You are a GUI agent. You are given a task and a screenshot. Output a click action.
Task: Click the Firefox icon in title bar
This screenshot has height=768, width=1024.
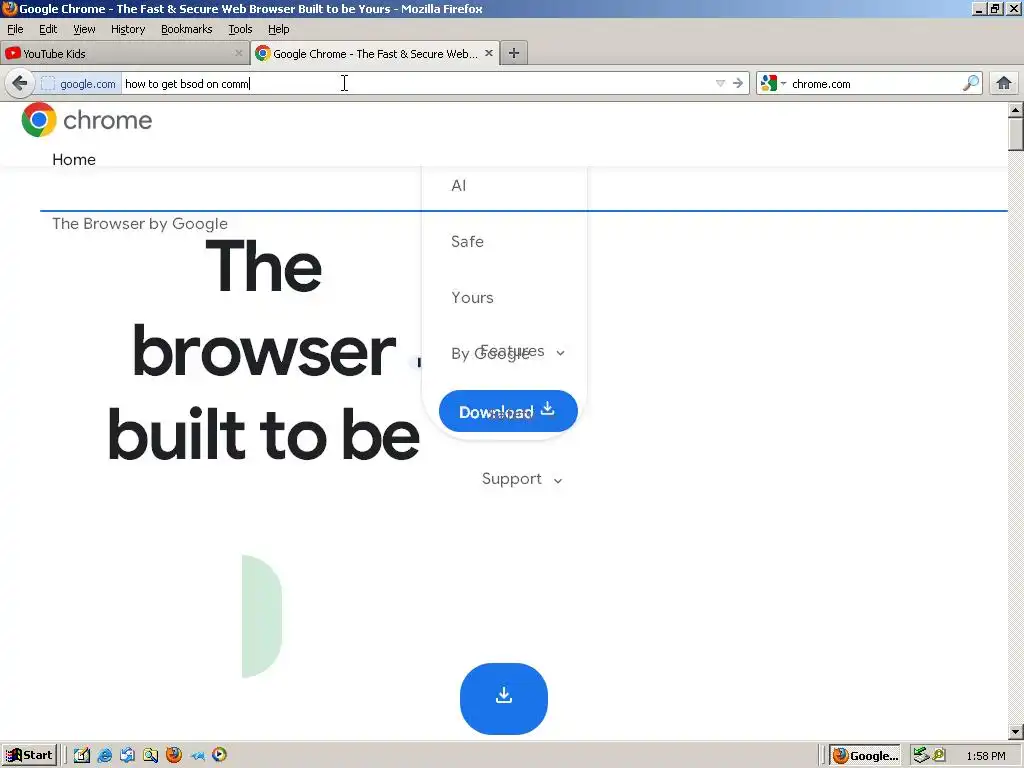click(x=9, y=8)
